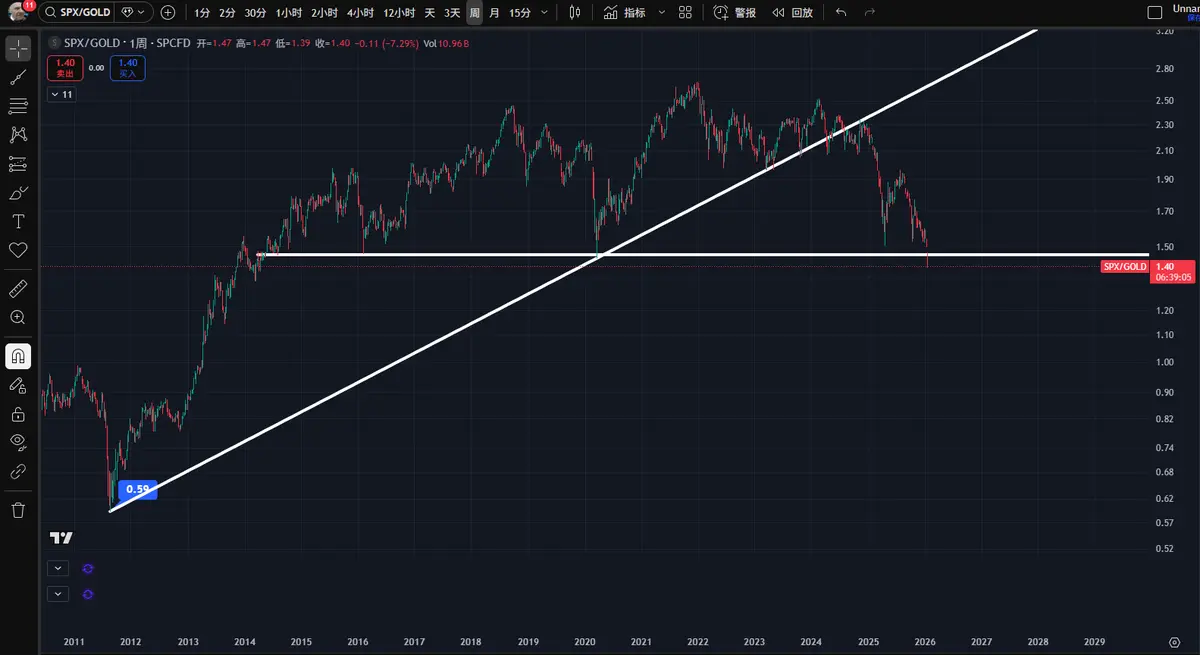Open the 指标 indicators dialog
The height and width of the screenshot is (655, 1200).
click(x=625, y=13)
